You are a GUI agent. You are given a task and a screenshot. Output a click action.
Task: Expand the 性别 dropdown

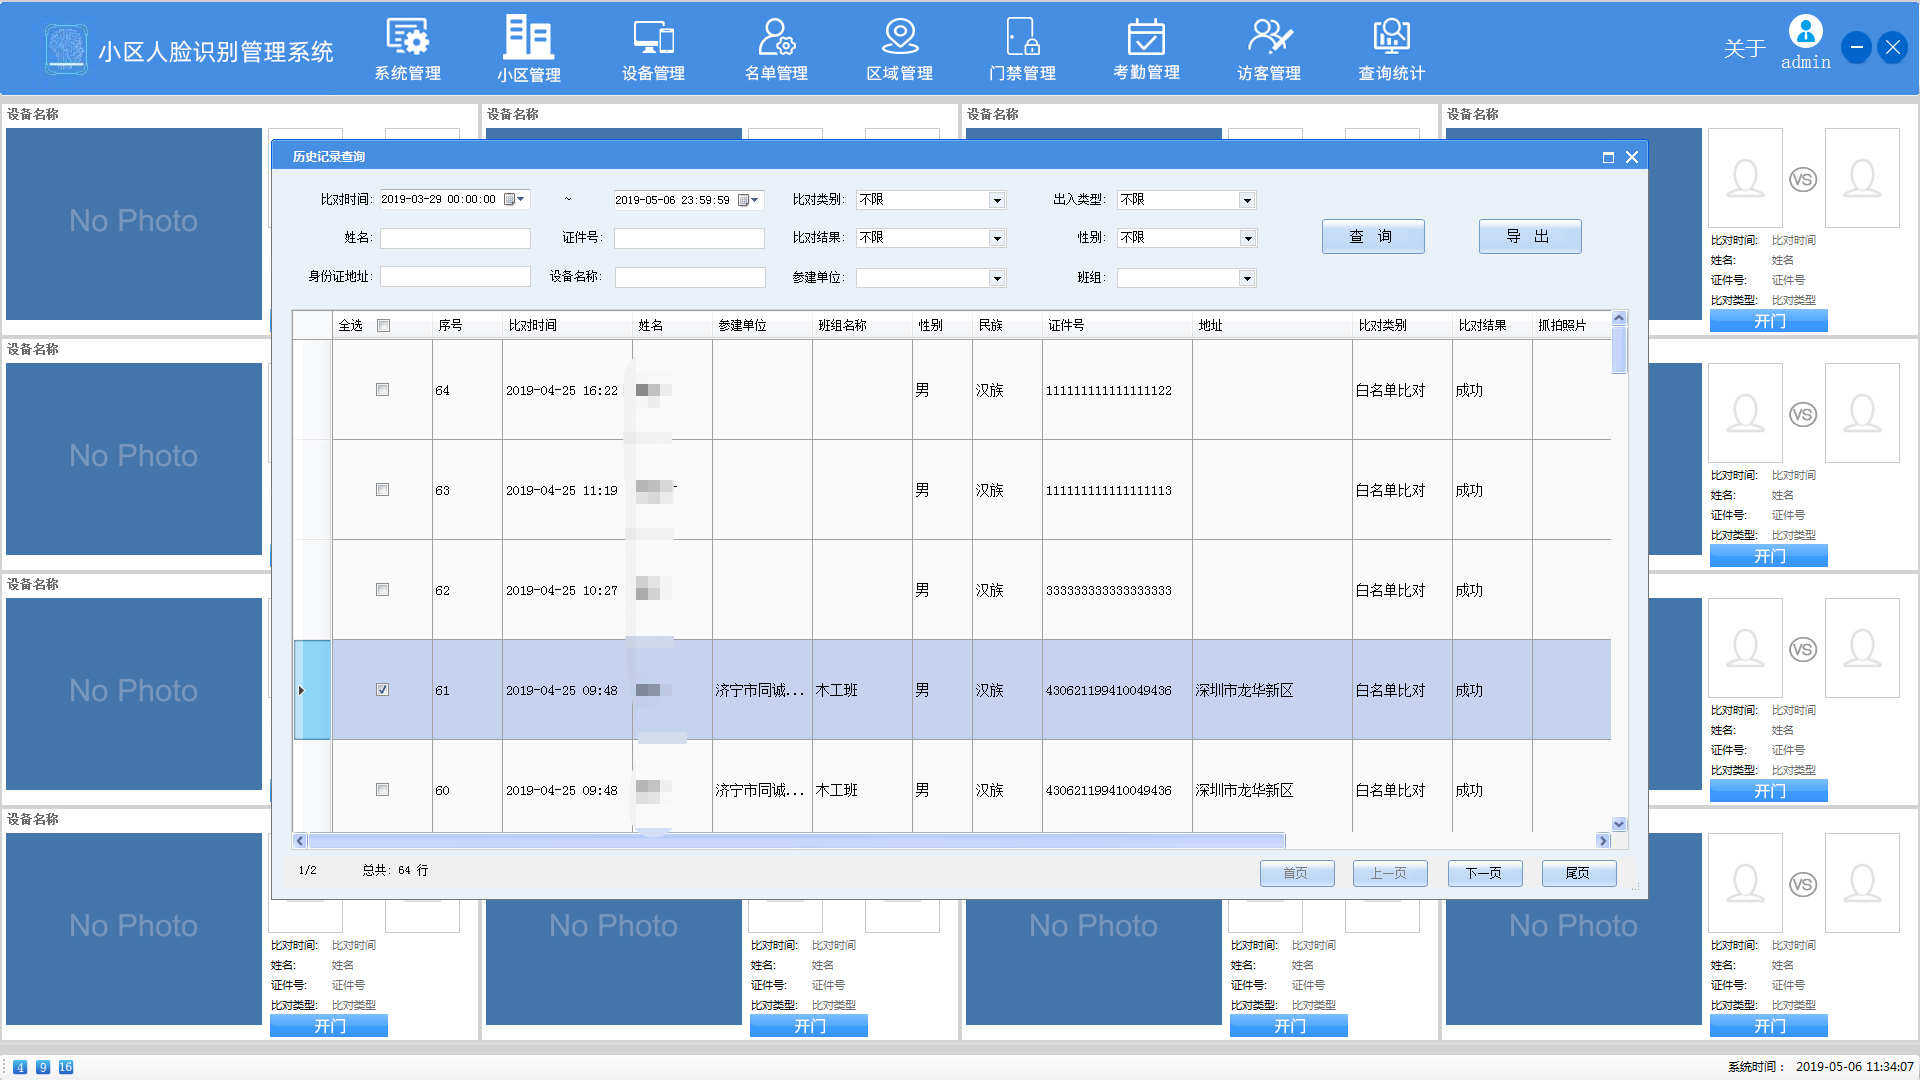[1247, 238]
